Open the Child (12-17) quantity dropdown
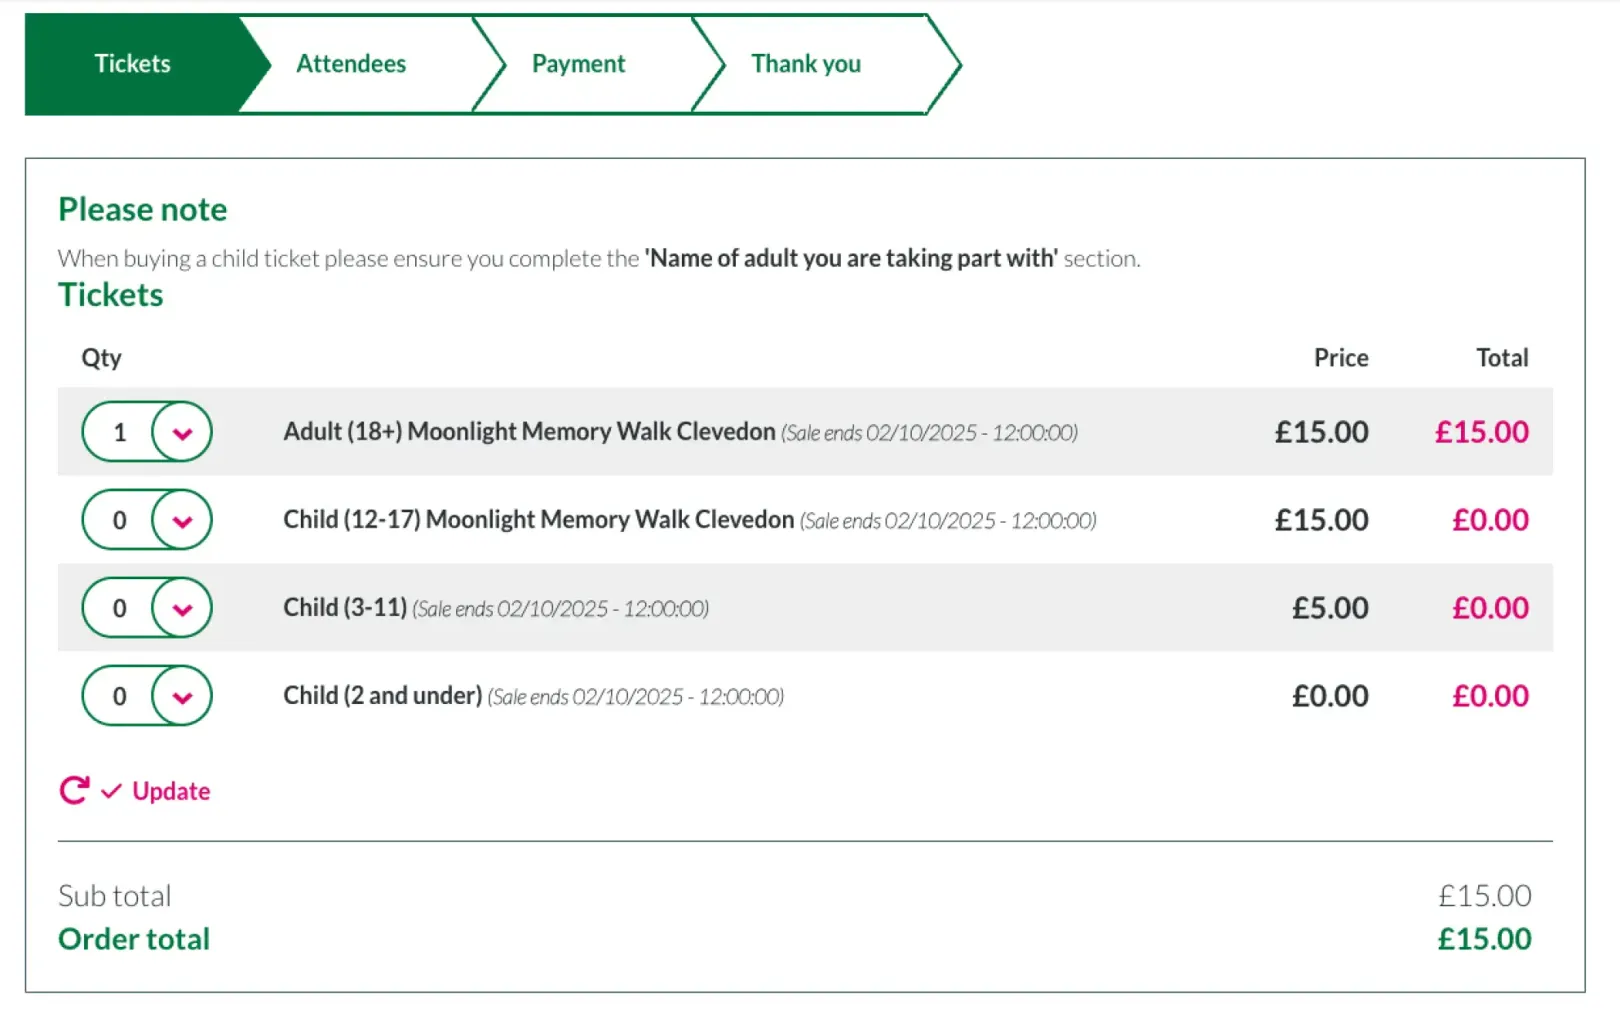 (x=146, y=520)
